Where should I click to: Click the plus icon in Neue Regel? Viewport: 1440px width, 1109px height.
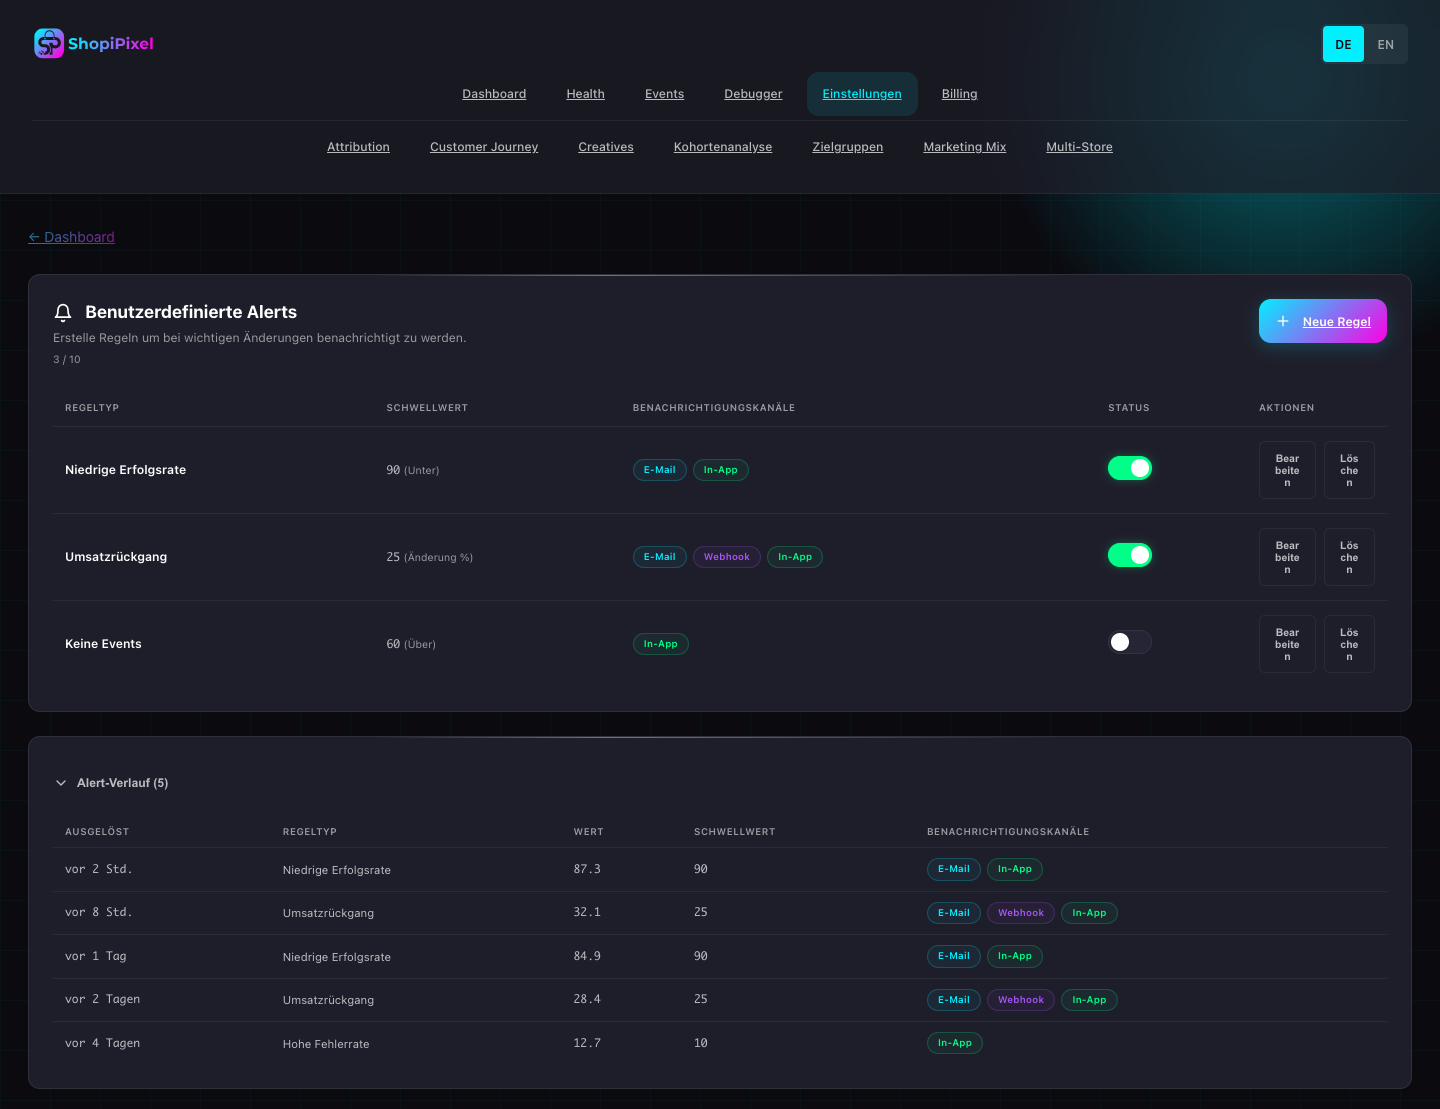pyautogui.click(x=1283, y=321)
